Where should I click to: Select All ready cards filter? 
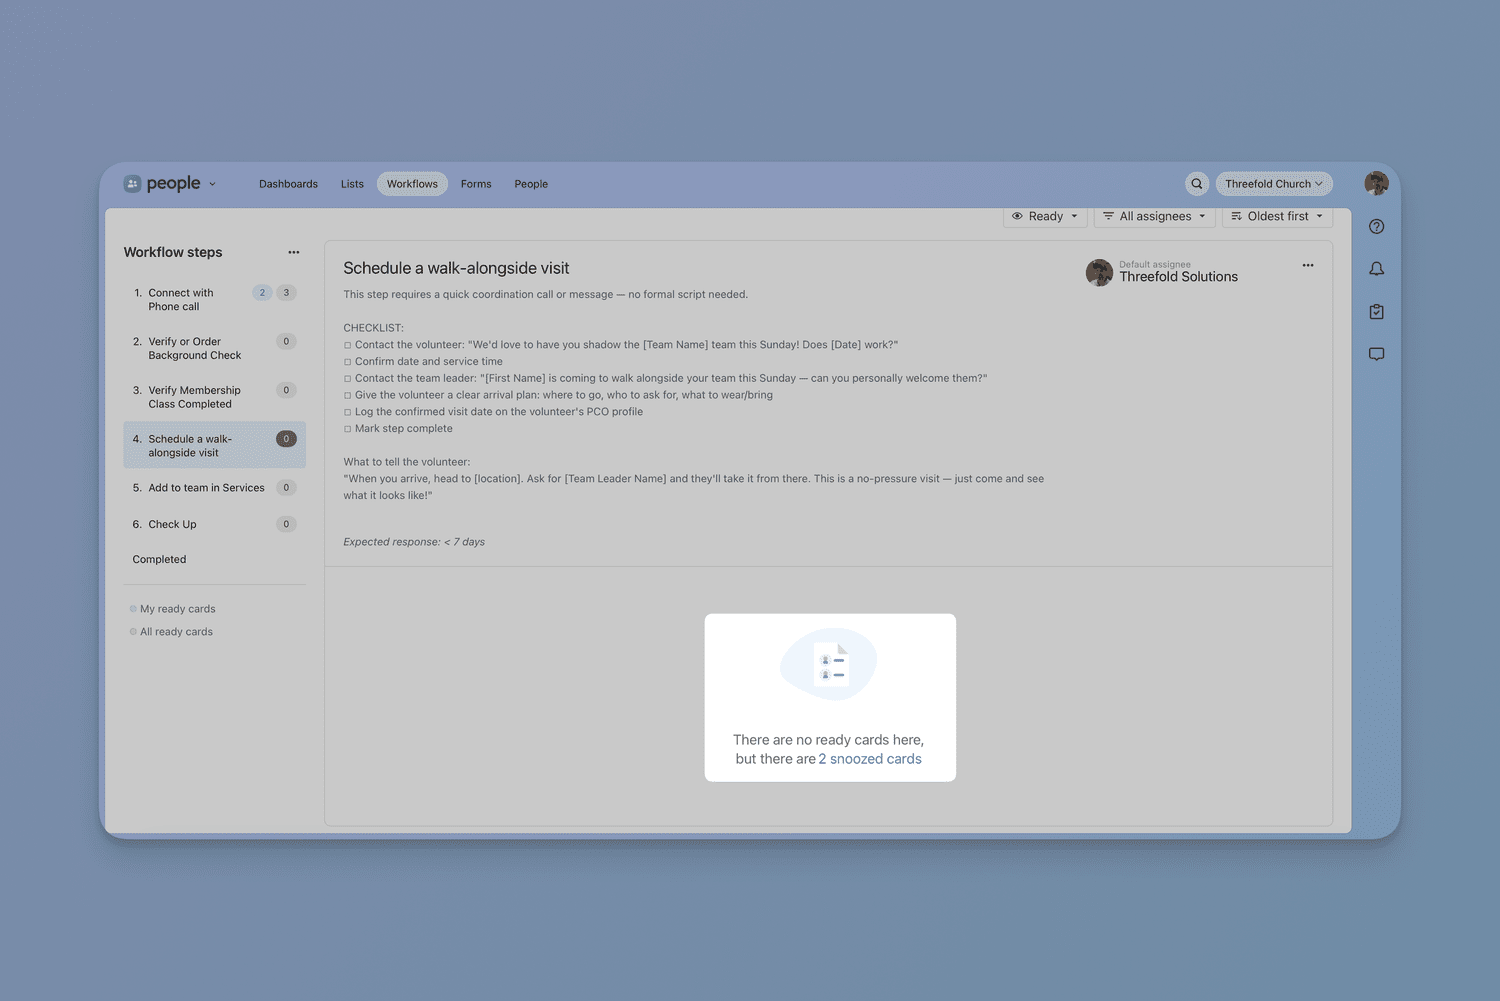176,632
